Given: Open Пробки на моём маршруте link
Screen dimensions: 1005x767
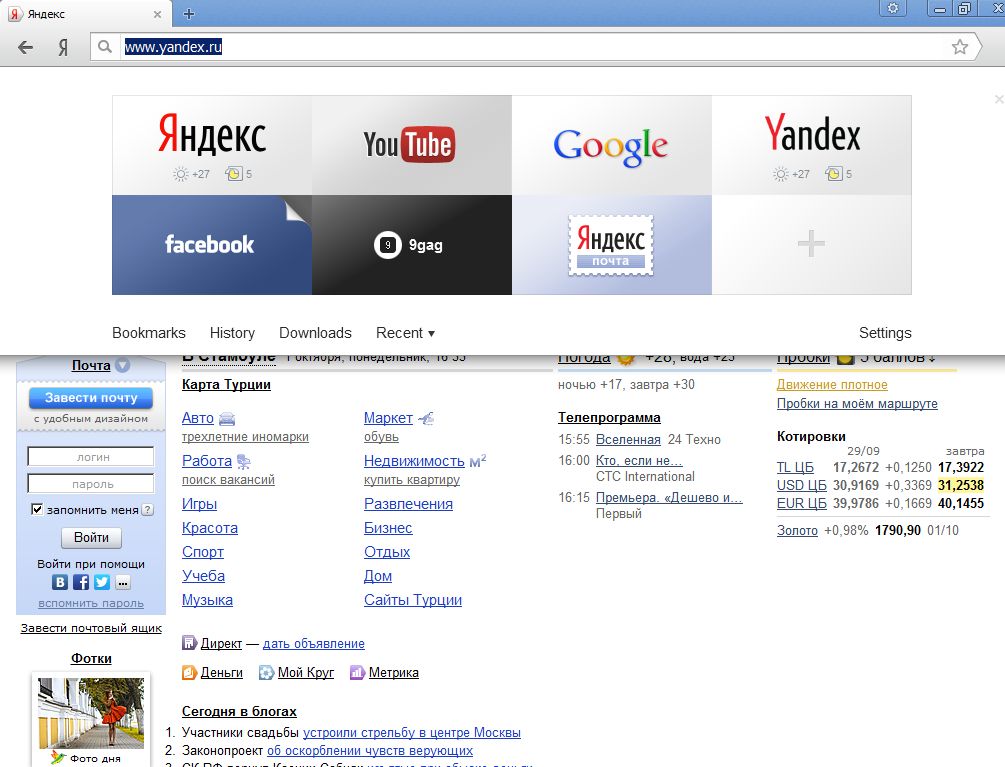Looking at the screenshot, I should tap(857, 404).
